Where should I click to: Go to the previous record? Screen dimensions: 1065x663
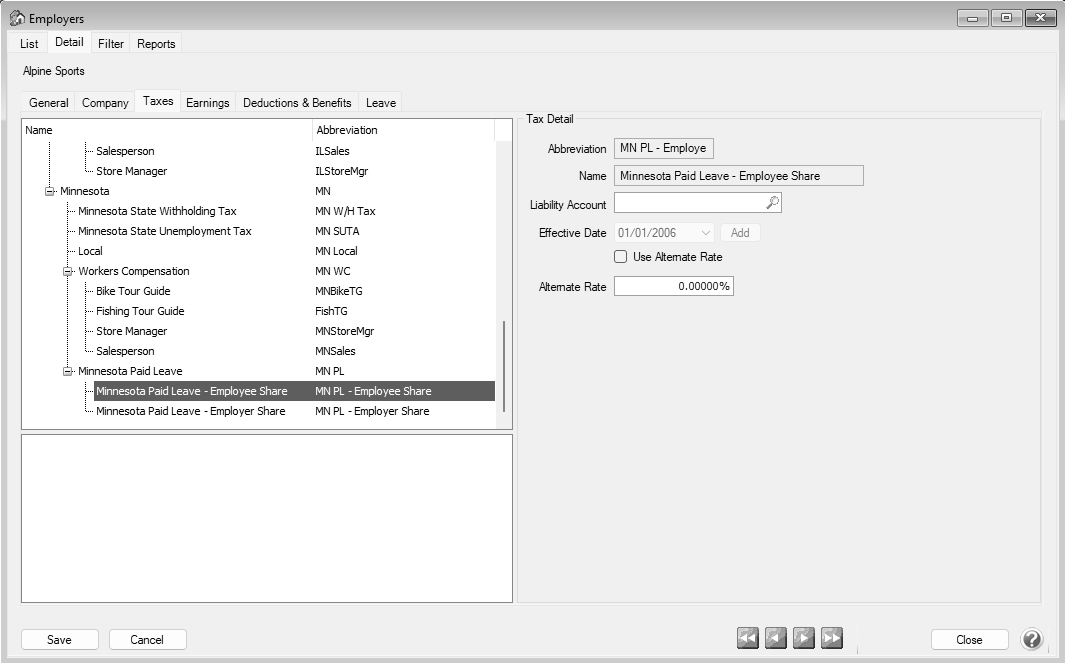(x=775, y=639)
